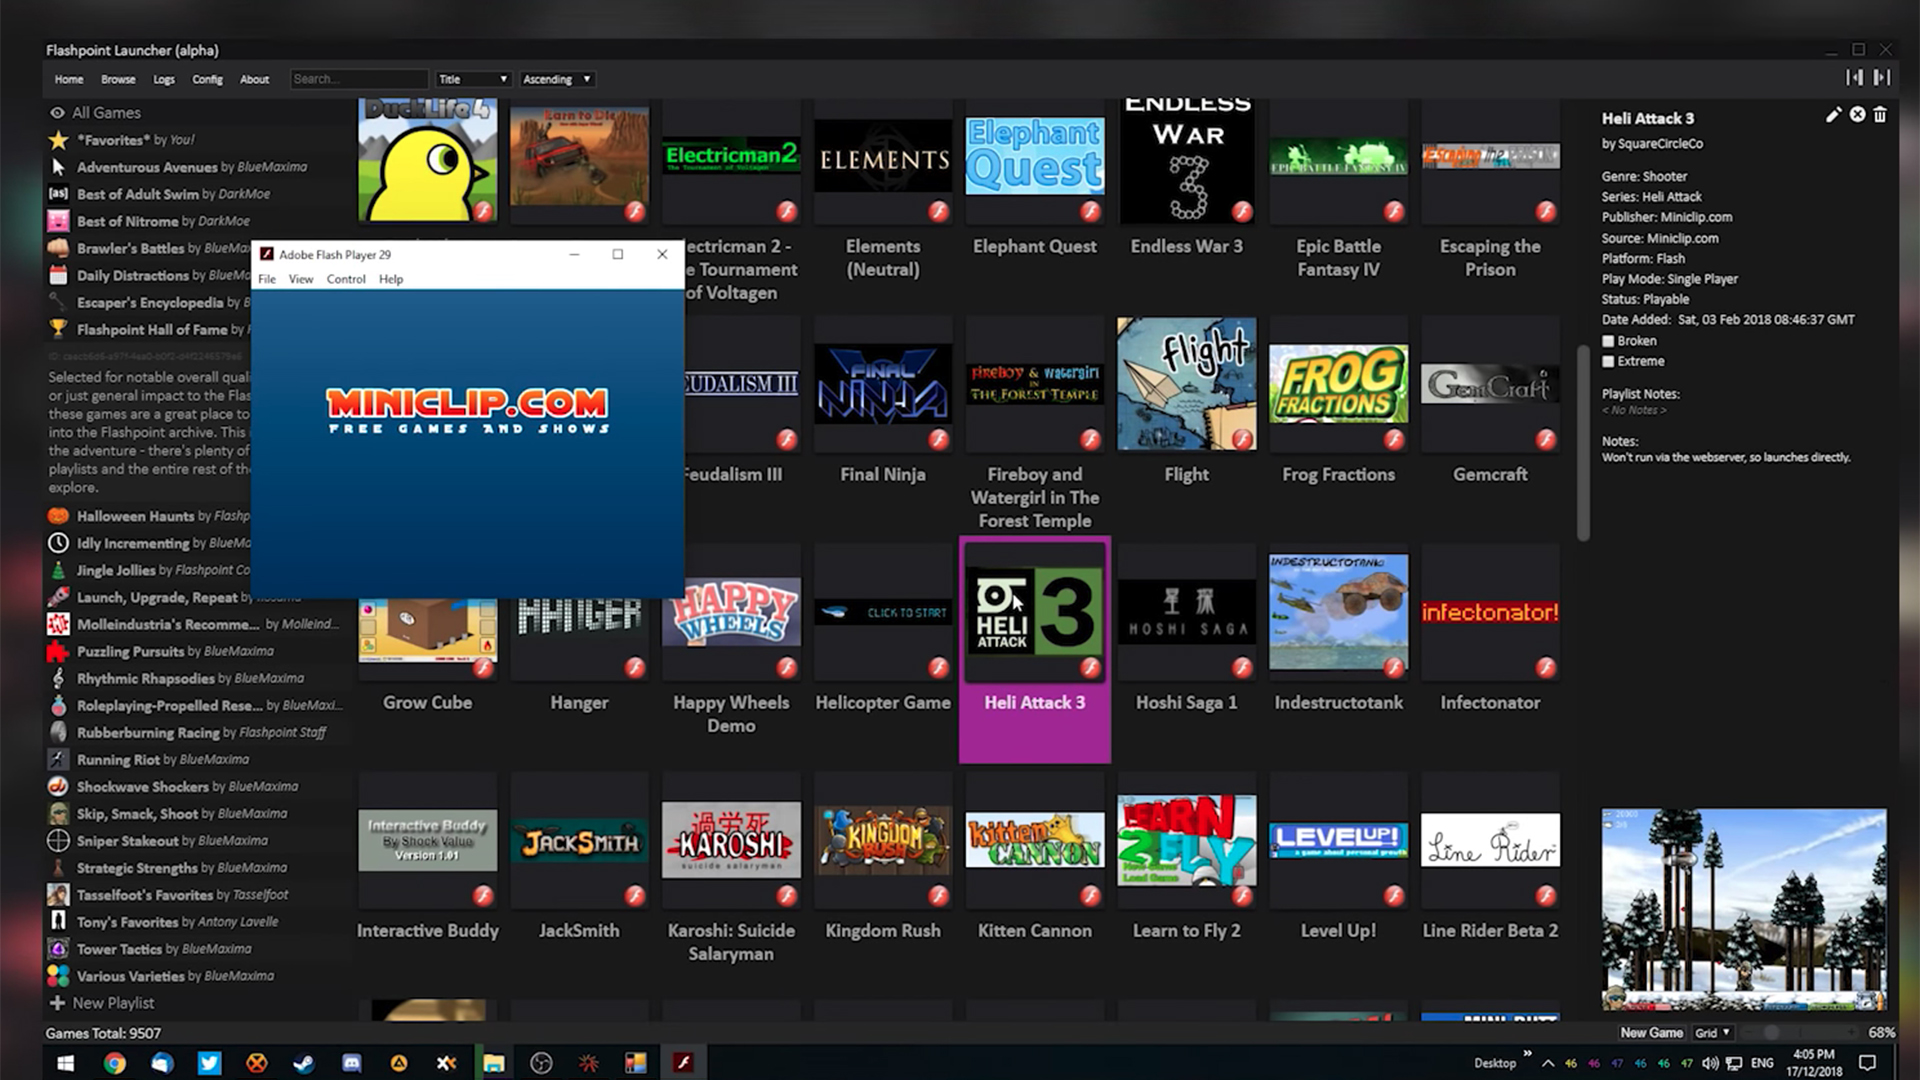Open the Flashpoint Hall of Fame trophy playlist
This screenshot has width=1920, height=1080.
click(59, 329)
